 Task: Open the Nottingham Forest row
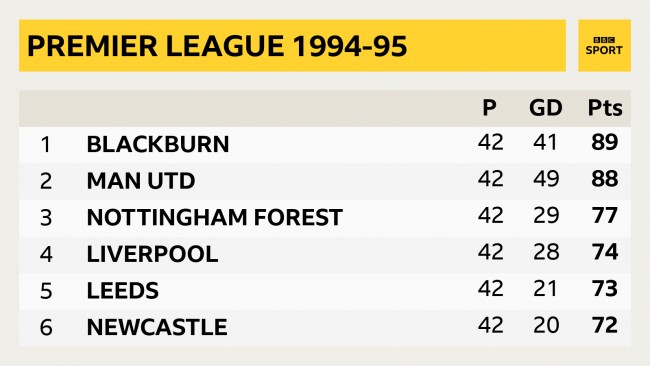pos(325,218)
